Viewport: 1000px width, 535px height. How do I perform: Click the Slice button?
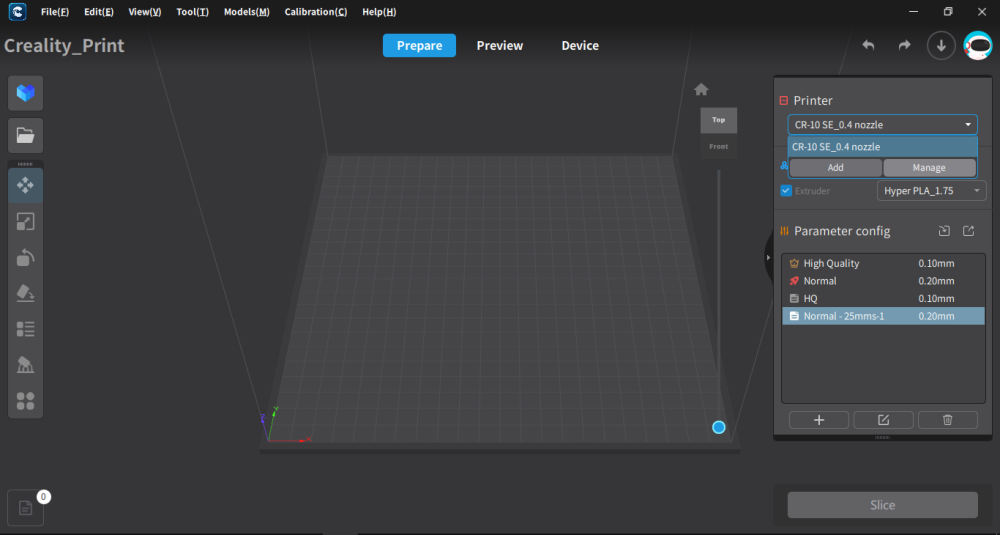[x=883, y=505]
